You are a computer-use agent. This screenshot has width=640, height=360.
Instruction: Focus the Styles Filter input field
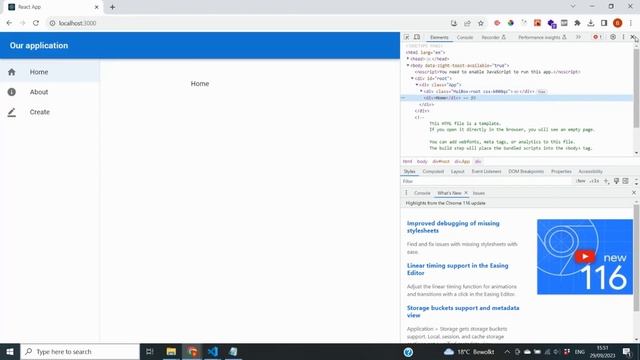488,181
